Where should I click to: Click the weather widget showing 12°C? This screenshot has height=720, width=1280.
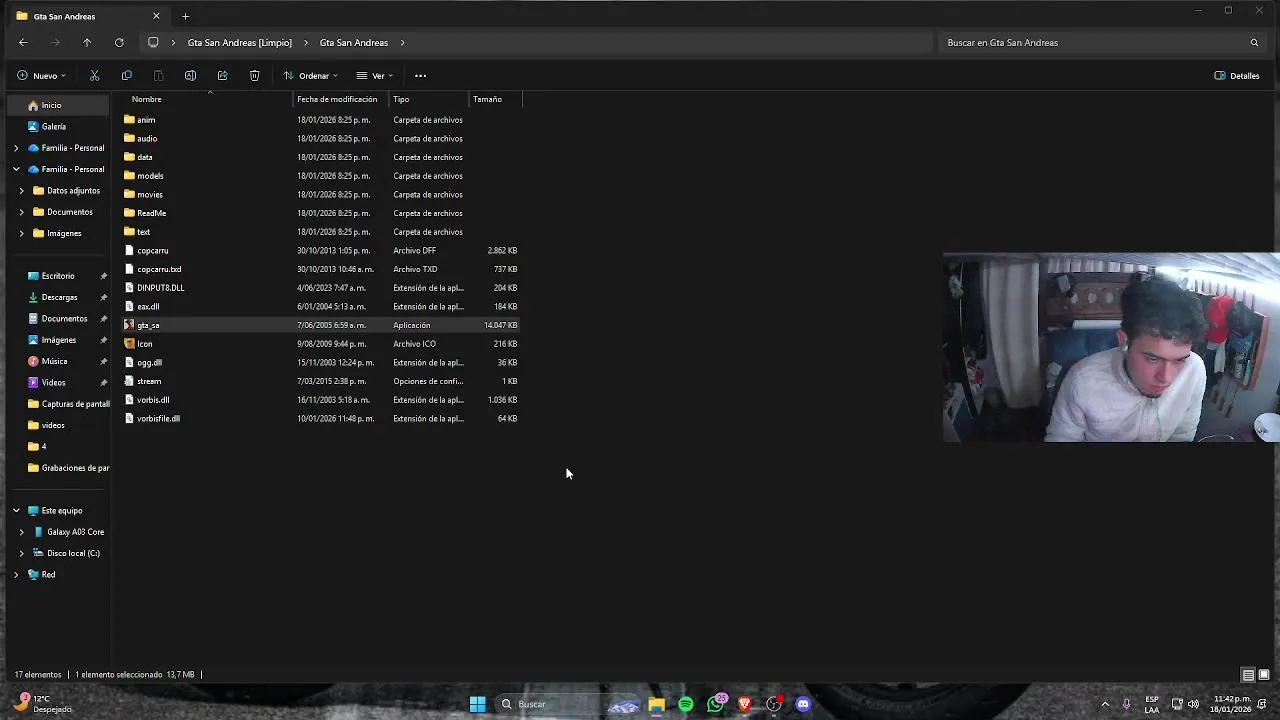(42, 704)
